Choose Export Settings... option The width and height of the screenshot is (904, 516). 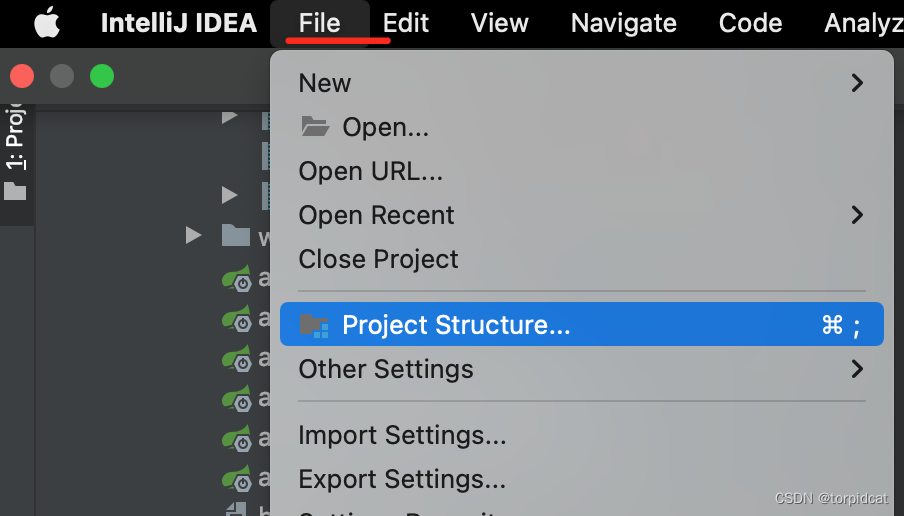pos(402,479)
